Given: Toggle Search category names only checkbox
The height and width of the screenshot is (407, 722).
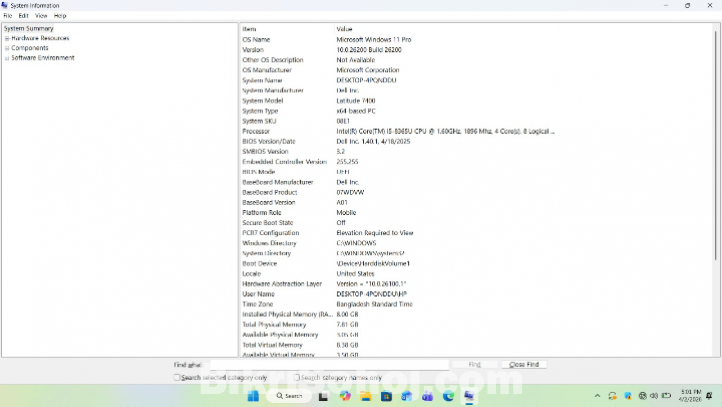Looking at the screenshot, I should (297, 378).
